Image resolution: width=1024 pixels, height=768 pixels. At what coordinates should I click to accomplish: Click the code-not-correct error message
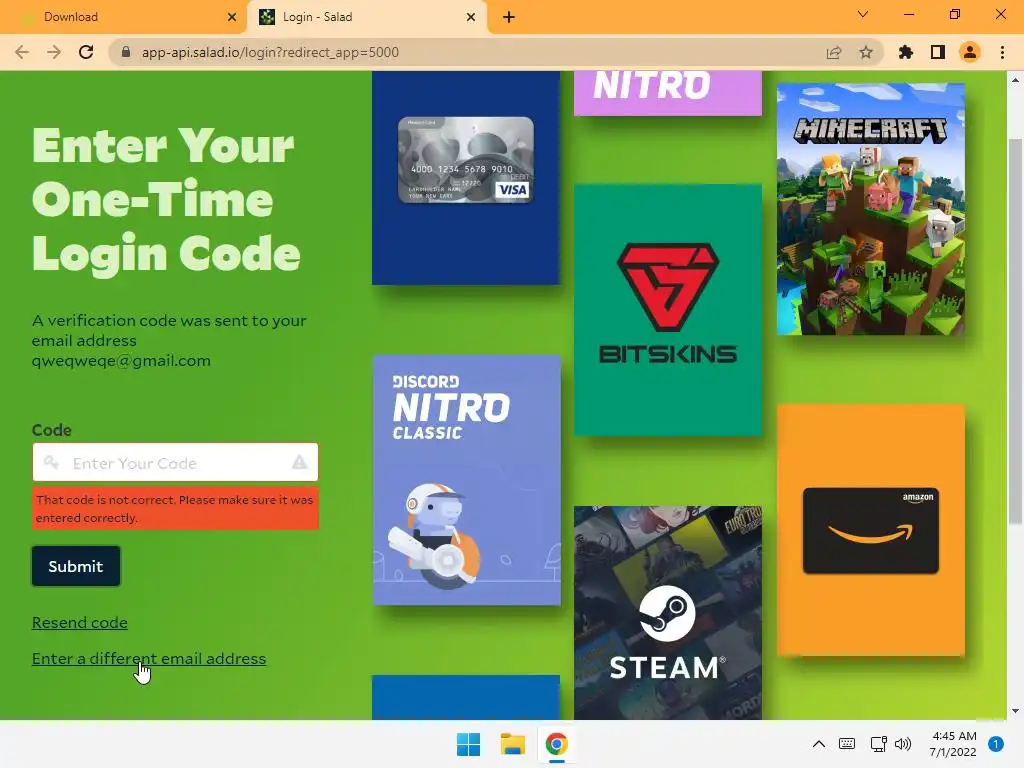click(x=175, y=508)
